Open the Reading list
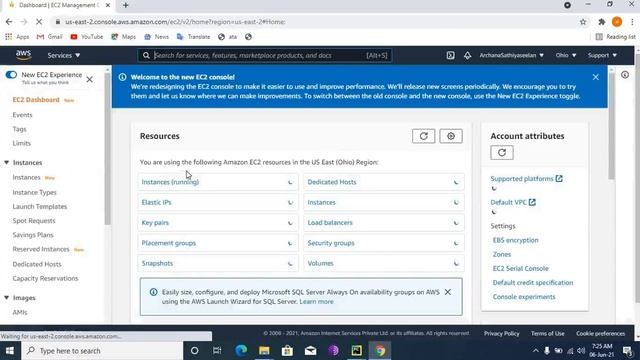The height and width of the screenshot is (360, 640). click(x=616, y=37)
